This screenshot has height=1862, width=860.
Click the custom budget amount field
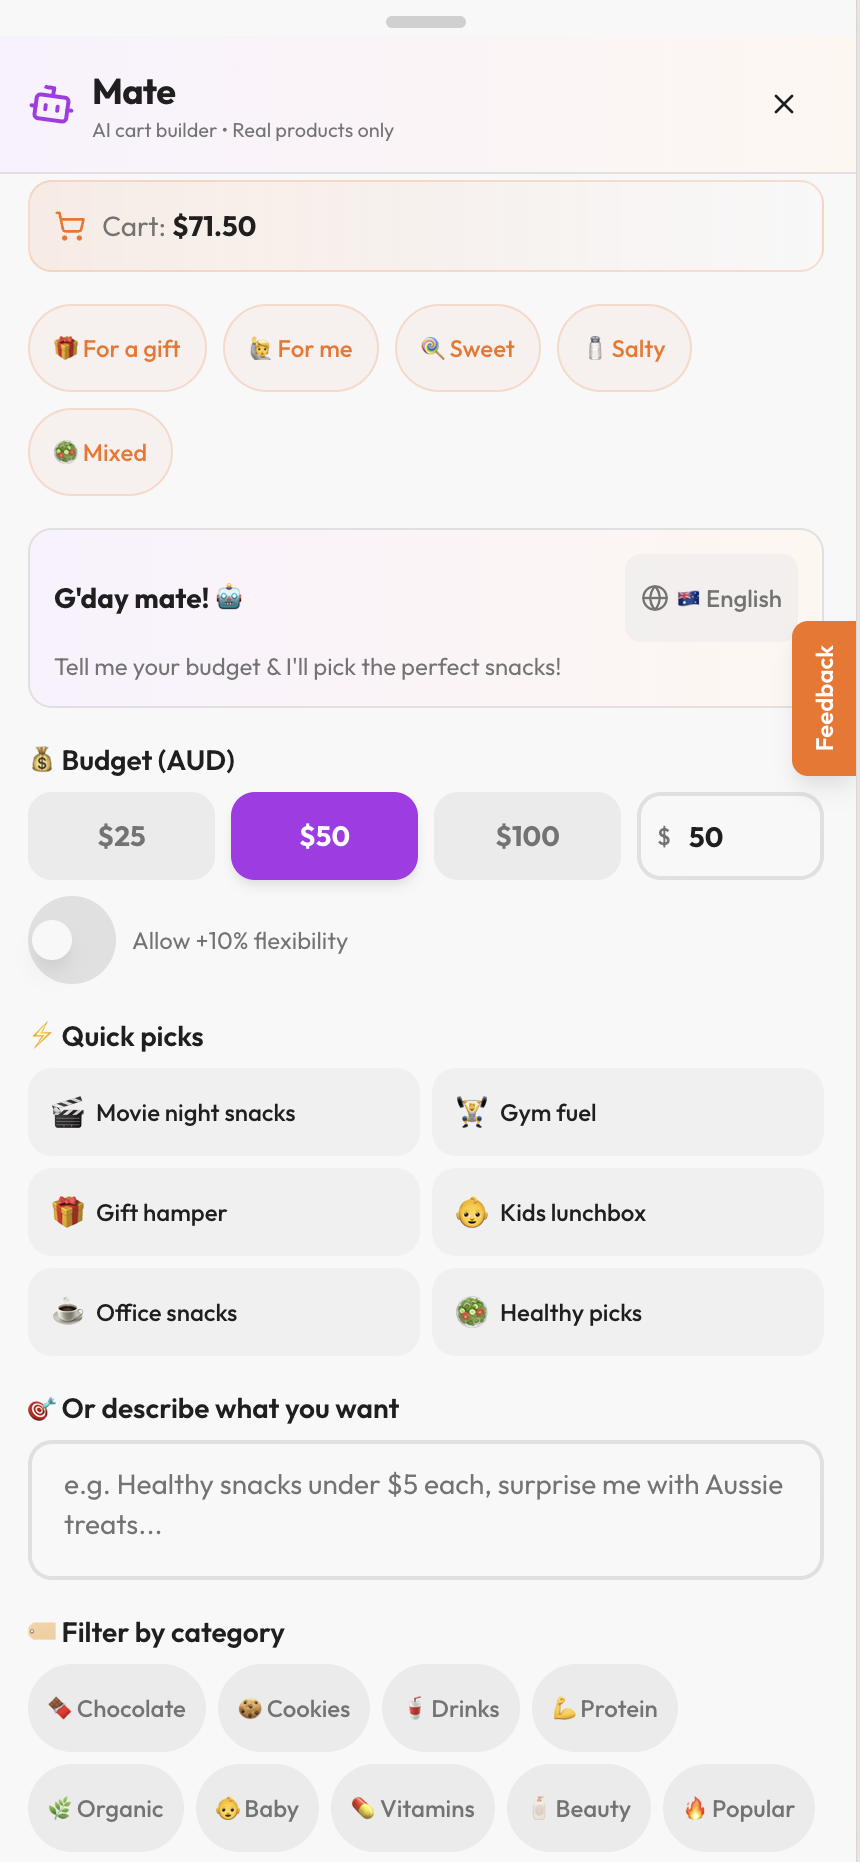point(740,837)
